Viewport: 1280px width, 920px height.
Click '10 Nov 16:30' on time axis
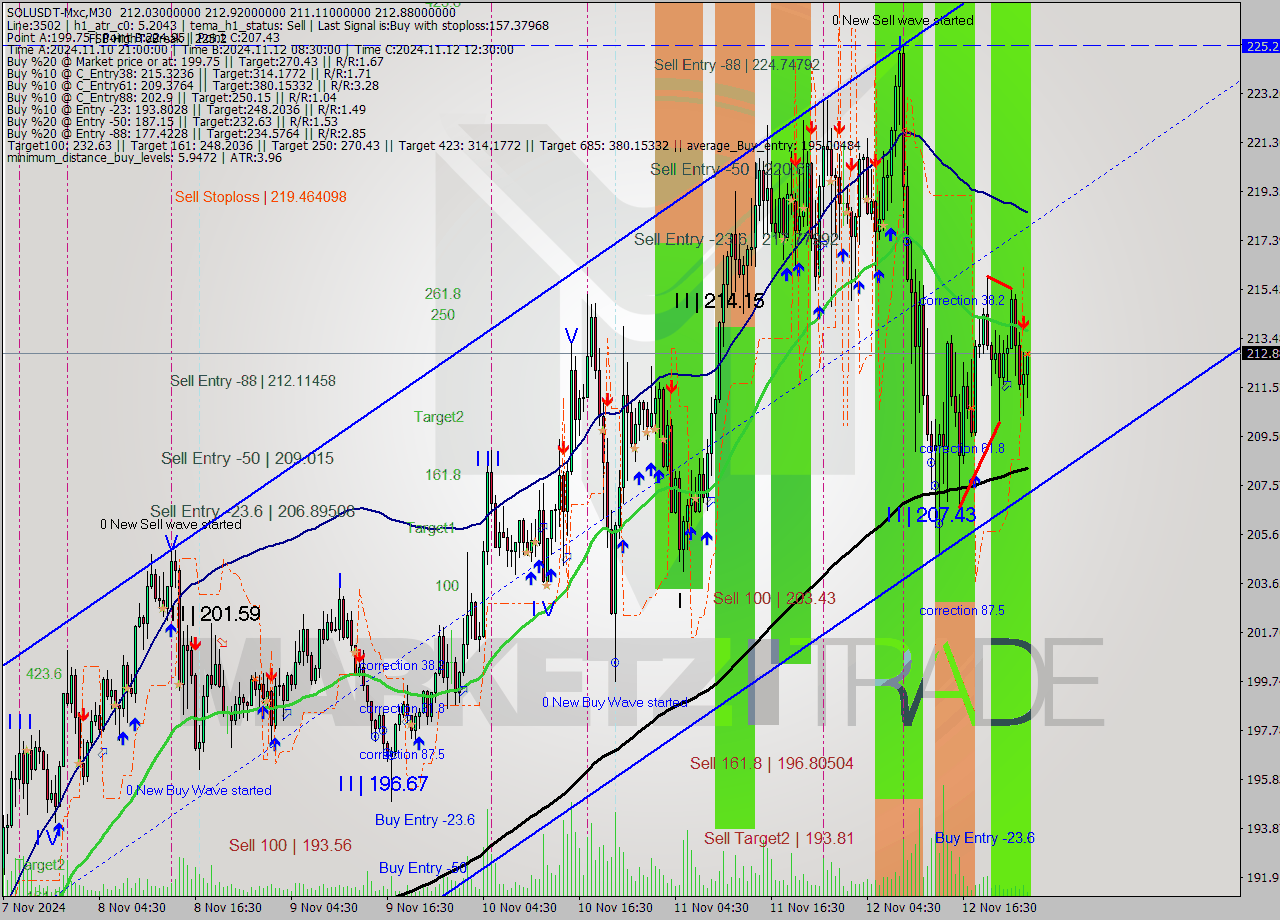click(x=615, y=908)
